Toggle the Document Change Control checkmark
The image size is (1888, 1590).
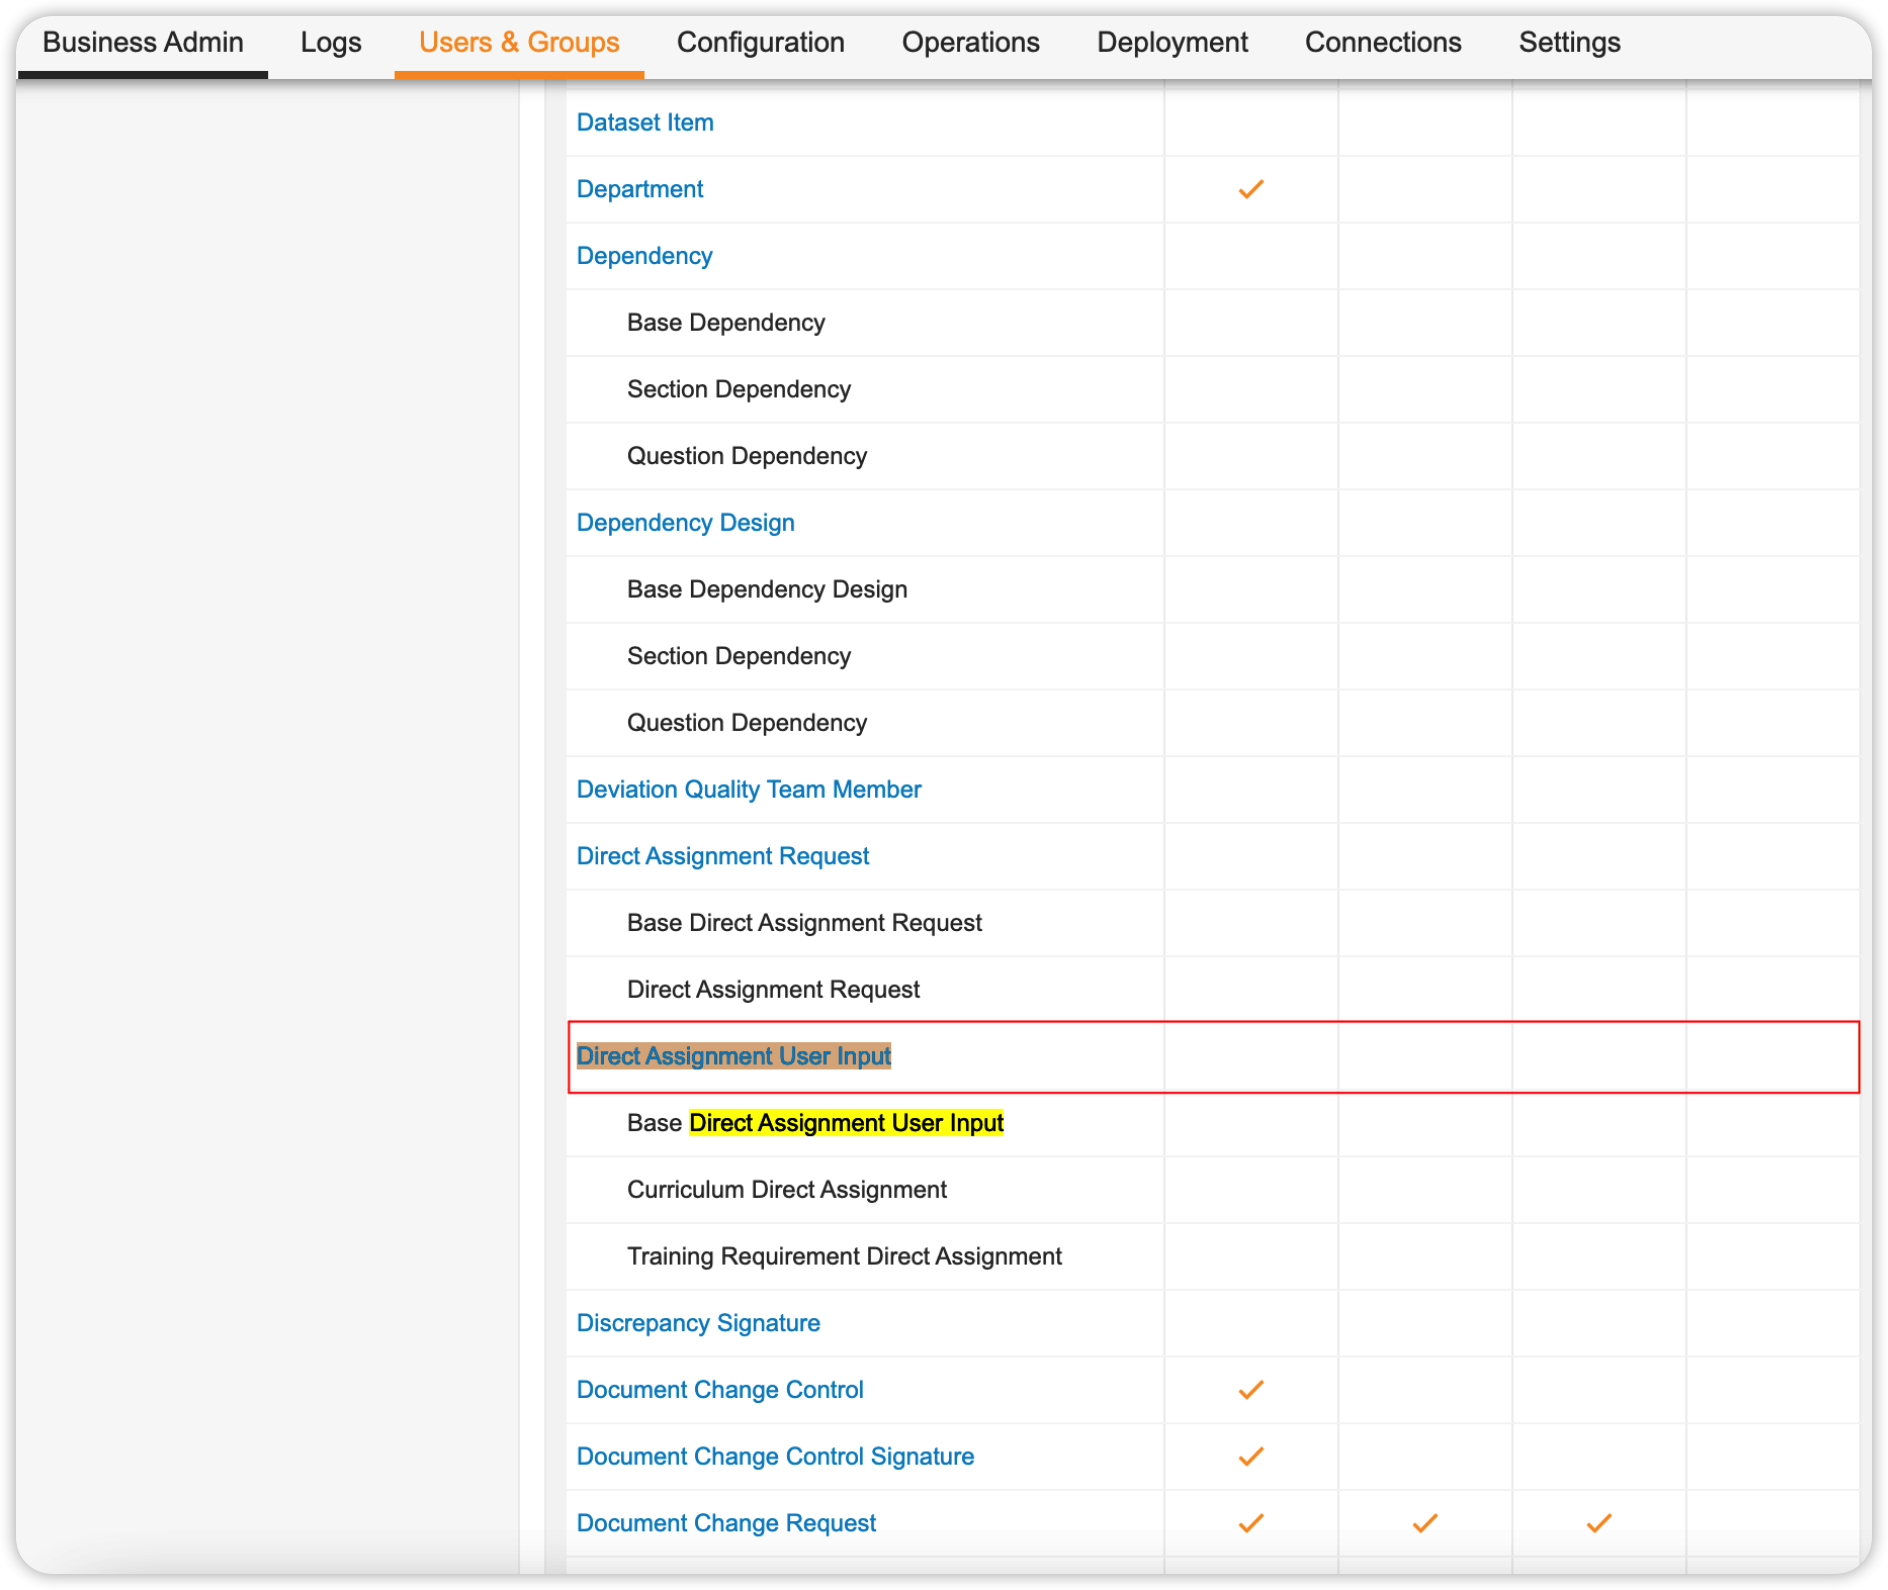[1250, 1390]
